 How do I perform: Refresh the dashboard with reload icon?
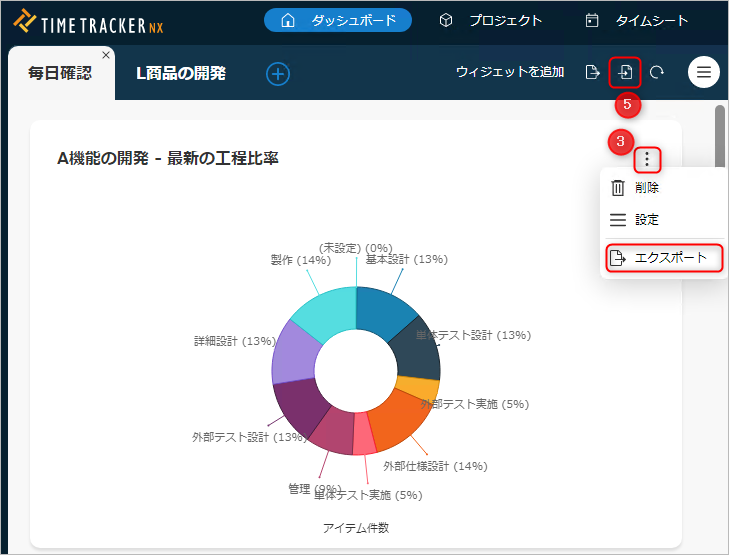657,72
